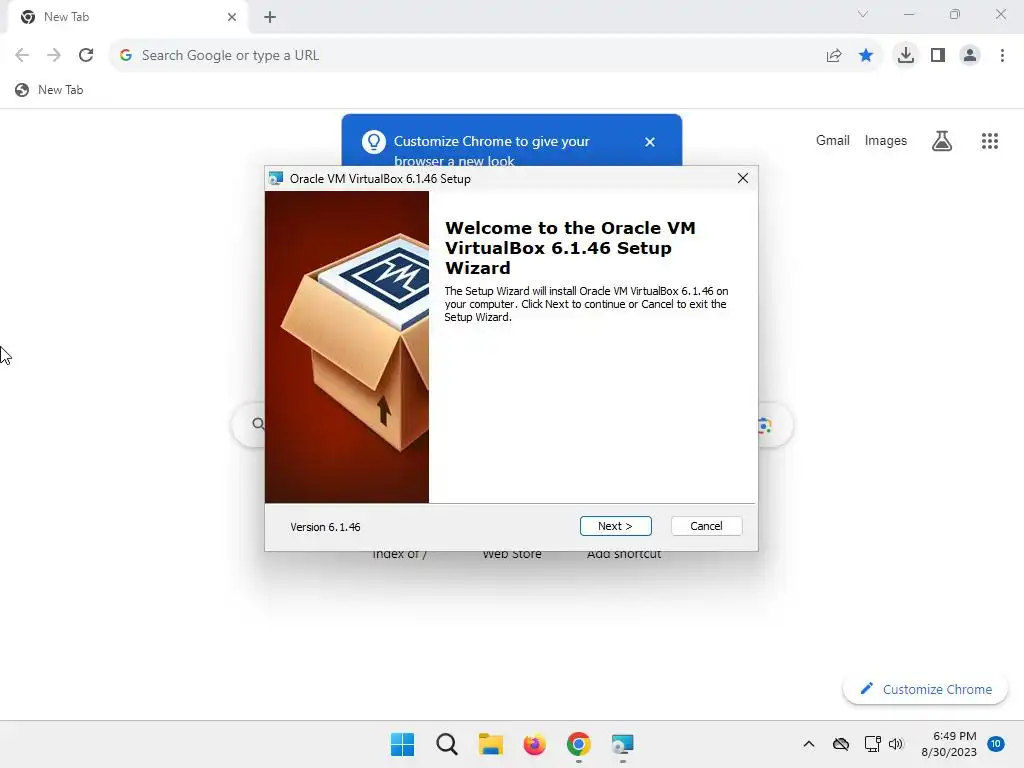Click the VirtualBox Setup title bar icon

coord(276,178)
